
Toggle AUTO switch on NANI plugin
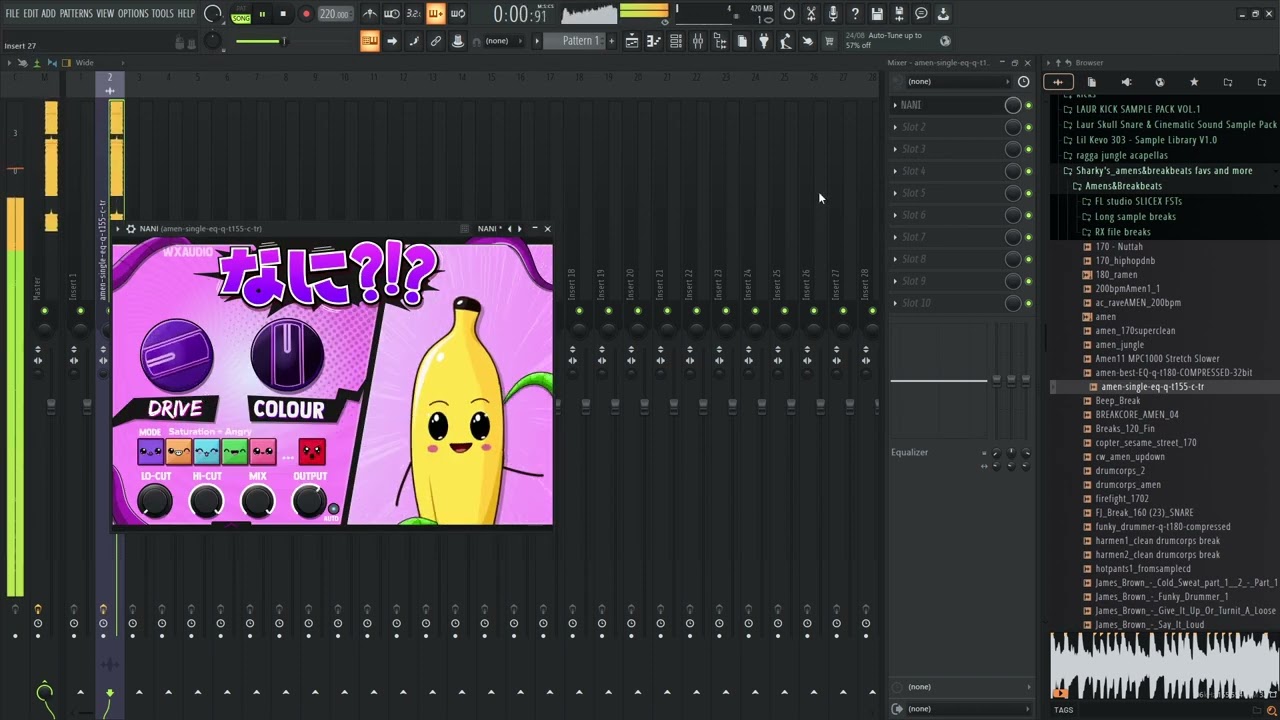click(333, 510)
